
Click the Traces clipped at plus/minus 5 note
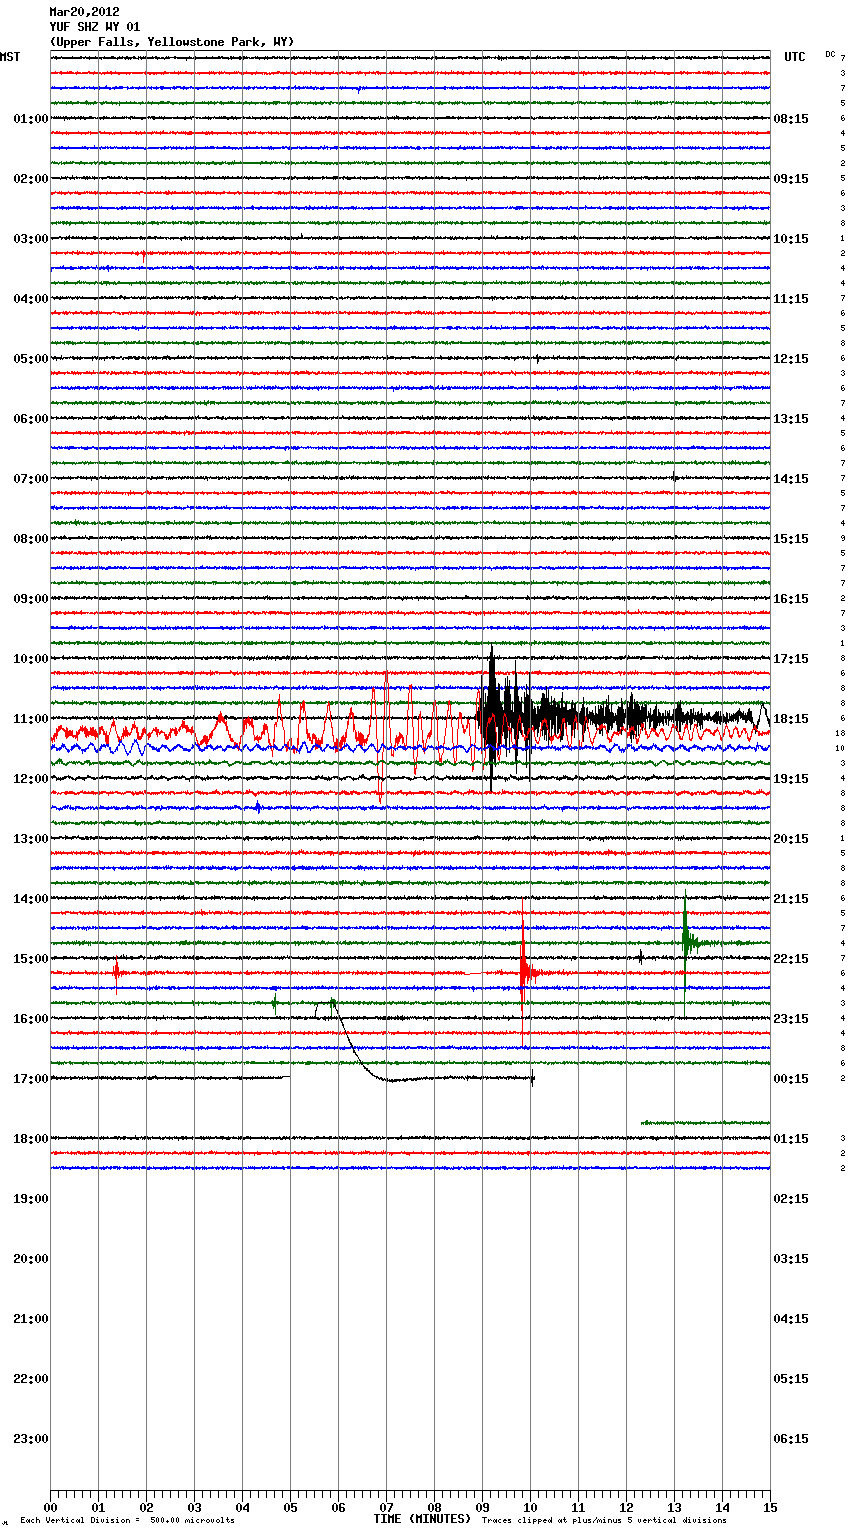click(604, 1521)
